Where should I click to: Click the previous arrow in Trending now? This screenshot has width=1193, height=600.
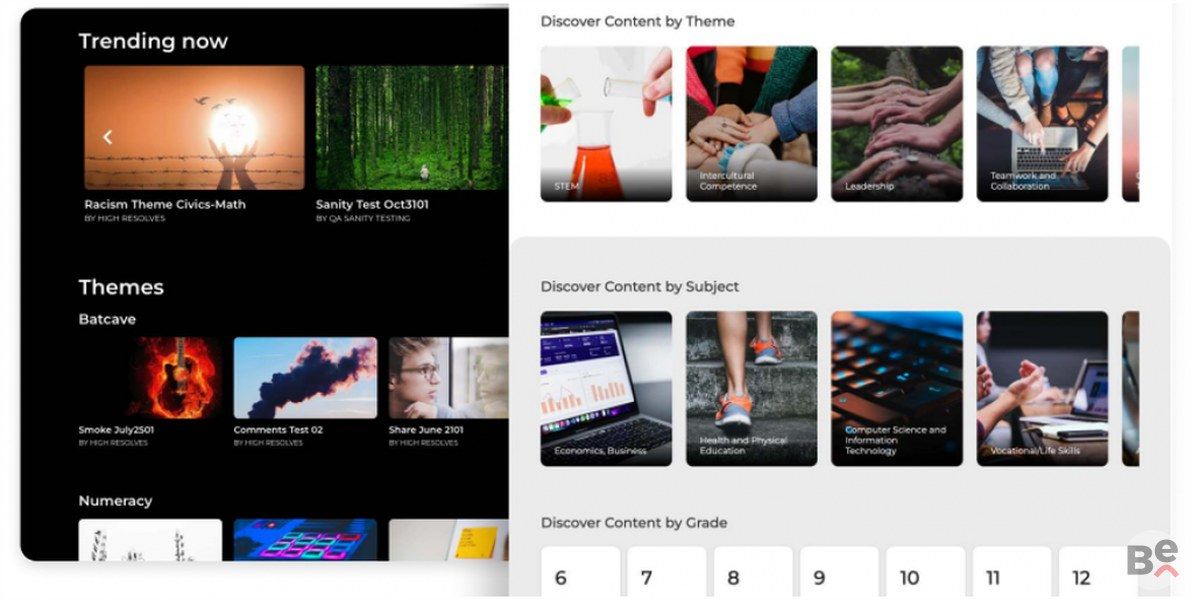pos(107,137)
